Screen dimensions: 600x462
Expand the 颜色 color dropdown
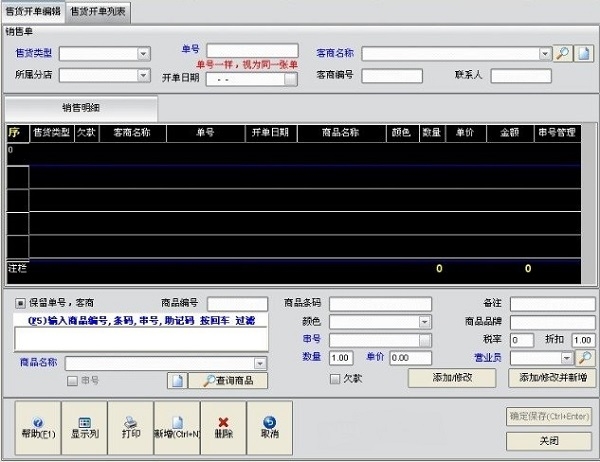click(425, 322)
